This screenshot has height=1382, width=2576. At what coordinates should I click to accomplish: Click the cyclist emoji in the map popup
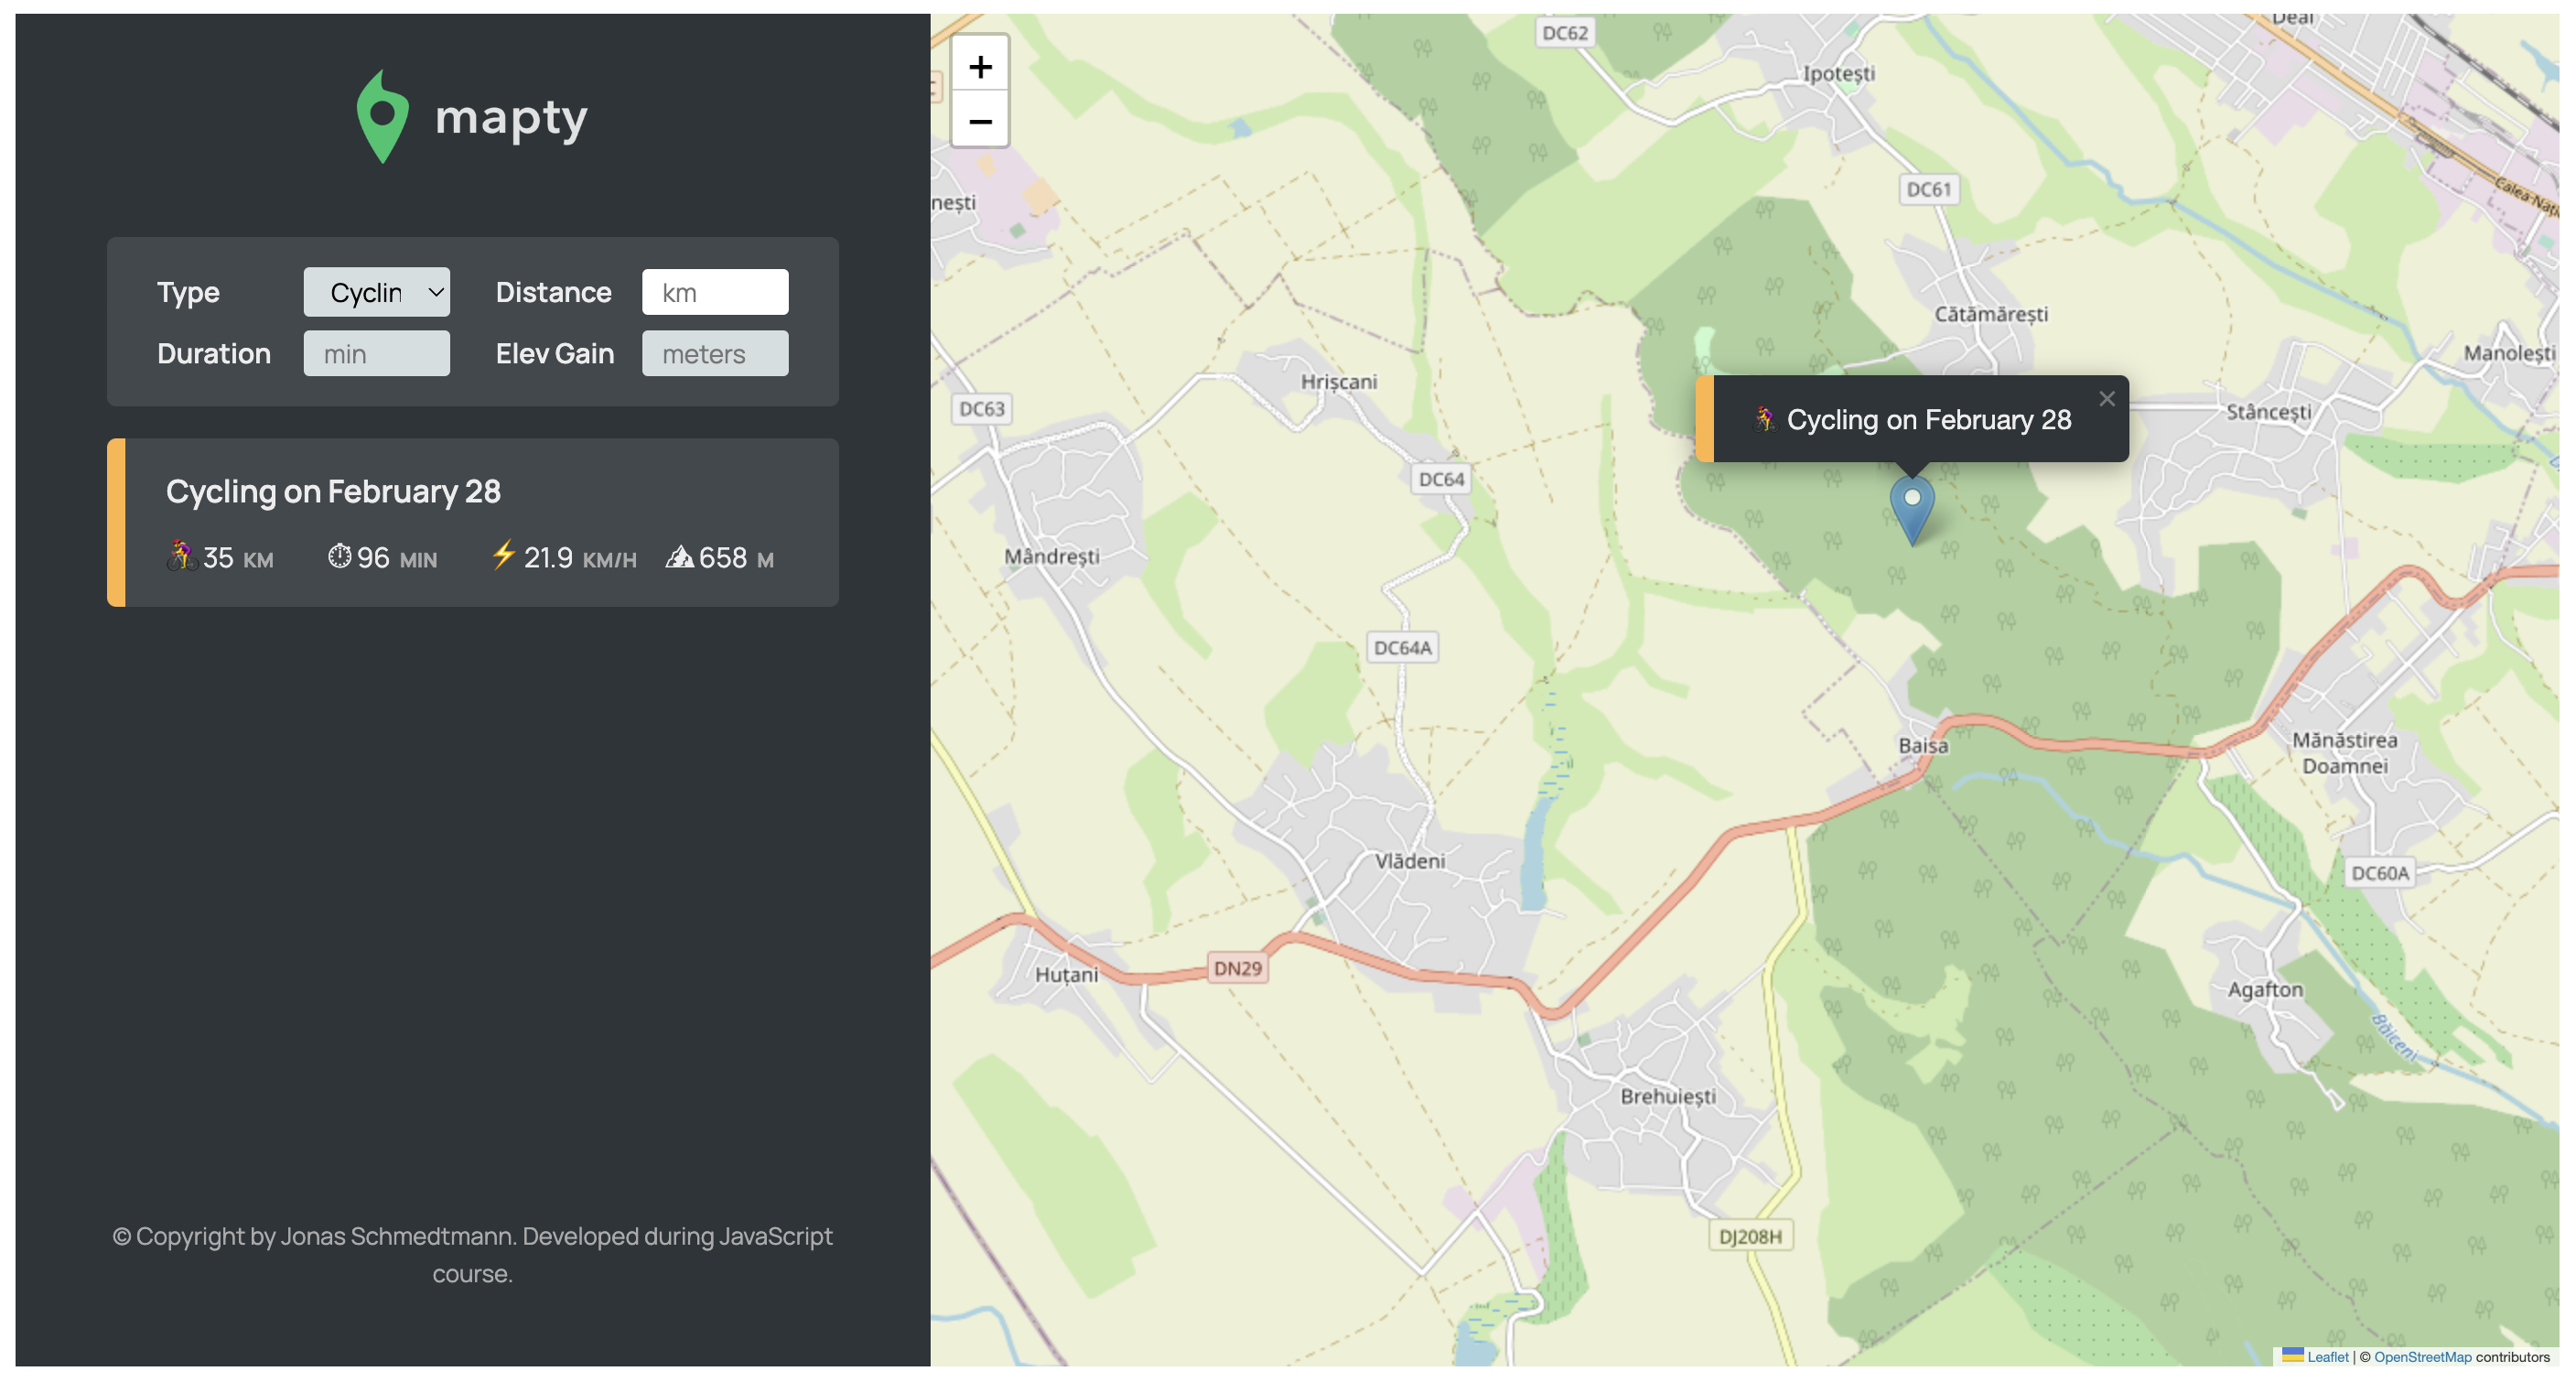click(x=1766, y=419)
